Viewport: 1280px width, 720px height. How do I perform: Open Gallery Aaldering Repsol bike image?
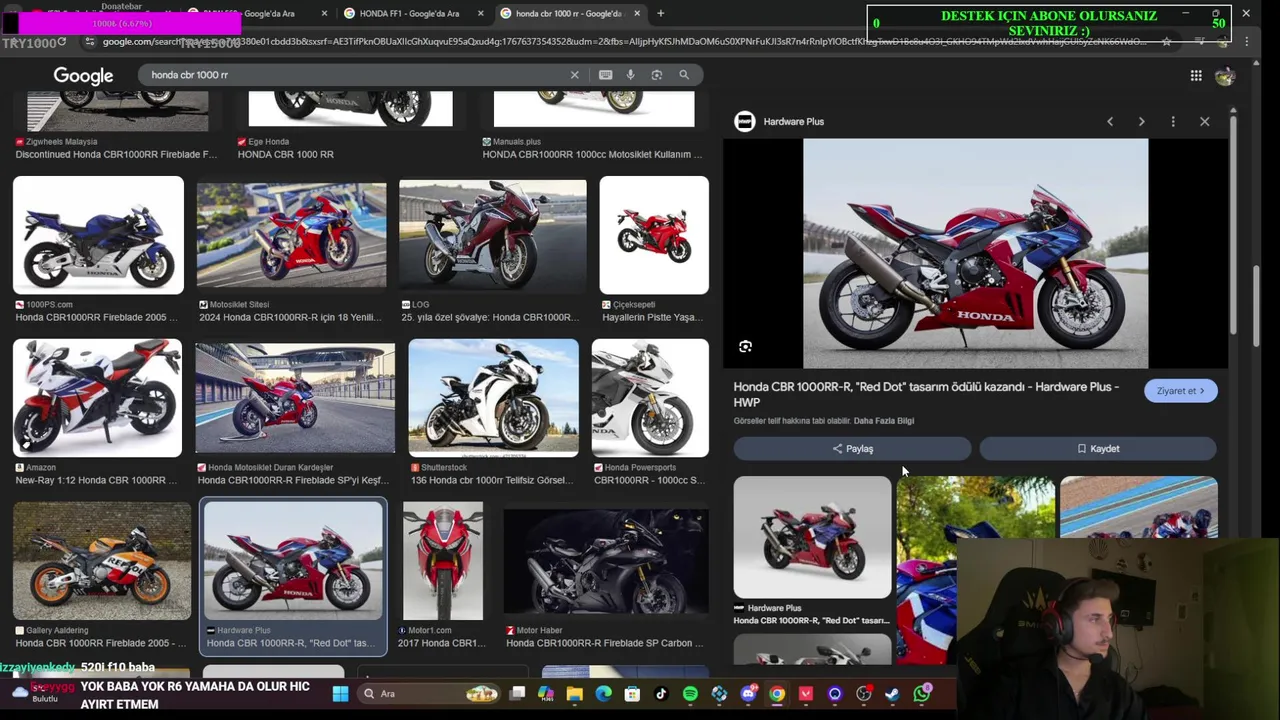[102, 561]
